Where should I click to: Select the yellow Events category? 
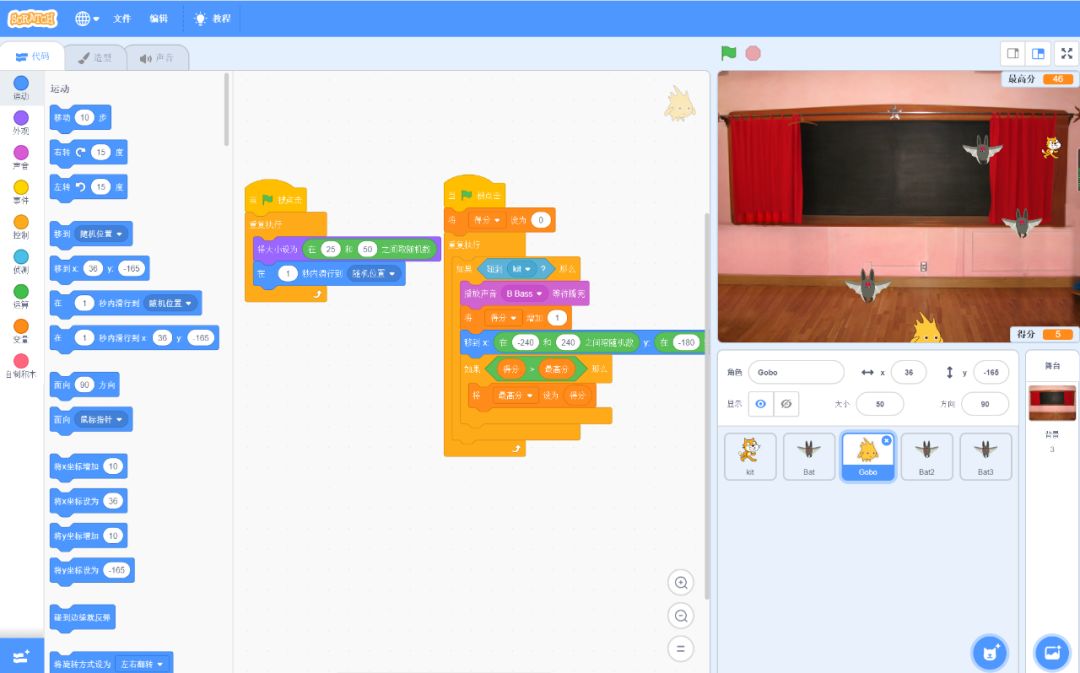(21, 191)
